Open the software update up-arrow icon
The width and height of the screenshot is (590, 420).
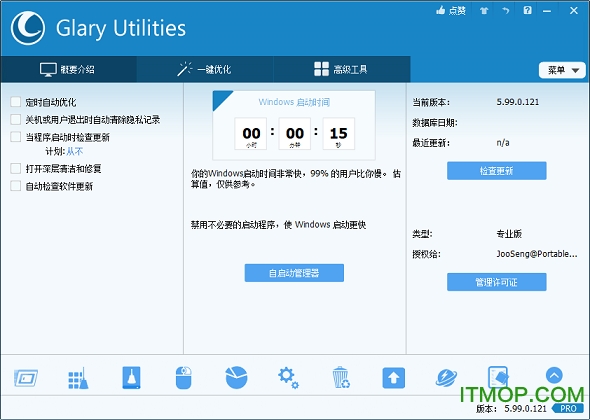394,377
